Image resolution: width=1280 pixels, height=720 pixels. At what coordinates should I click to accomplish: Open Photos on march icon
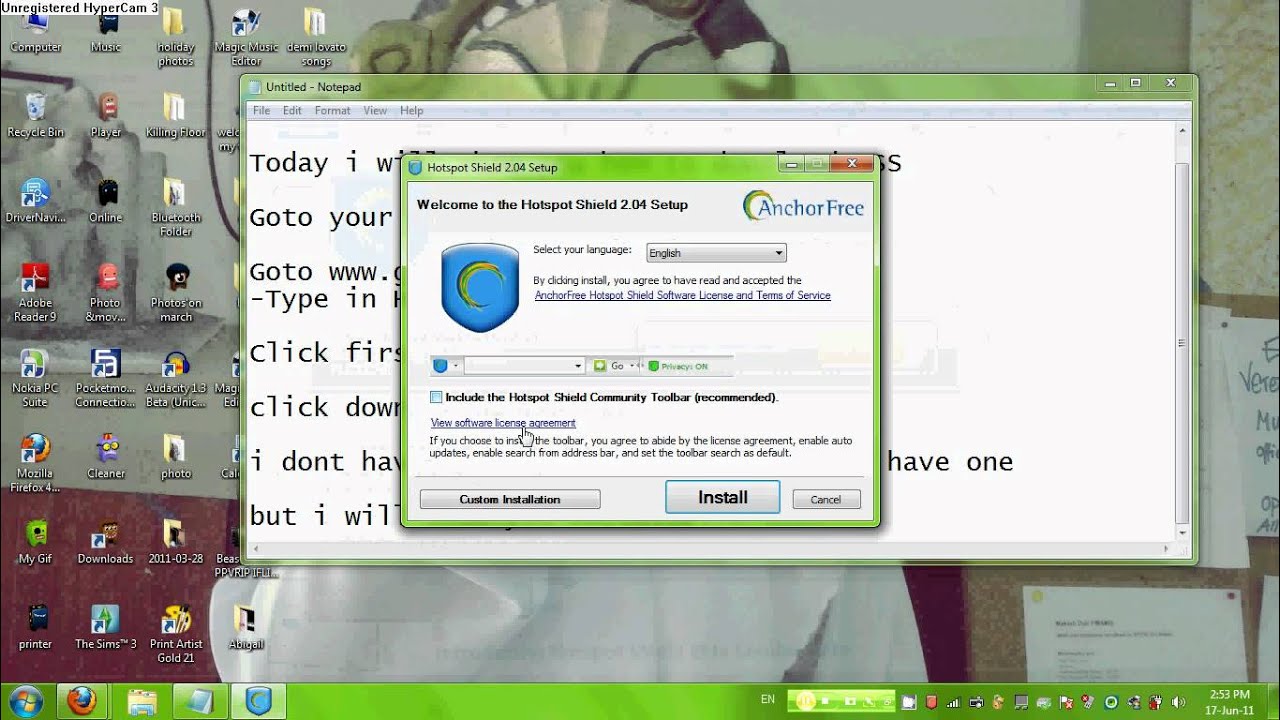coord(176,292)
